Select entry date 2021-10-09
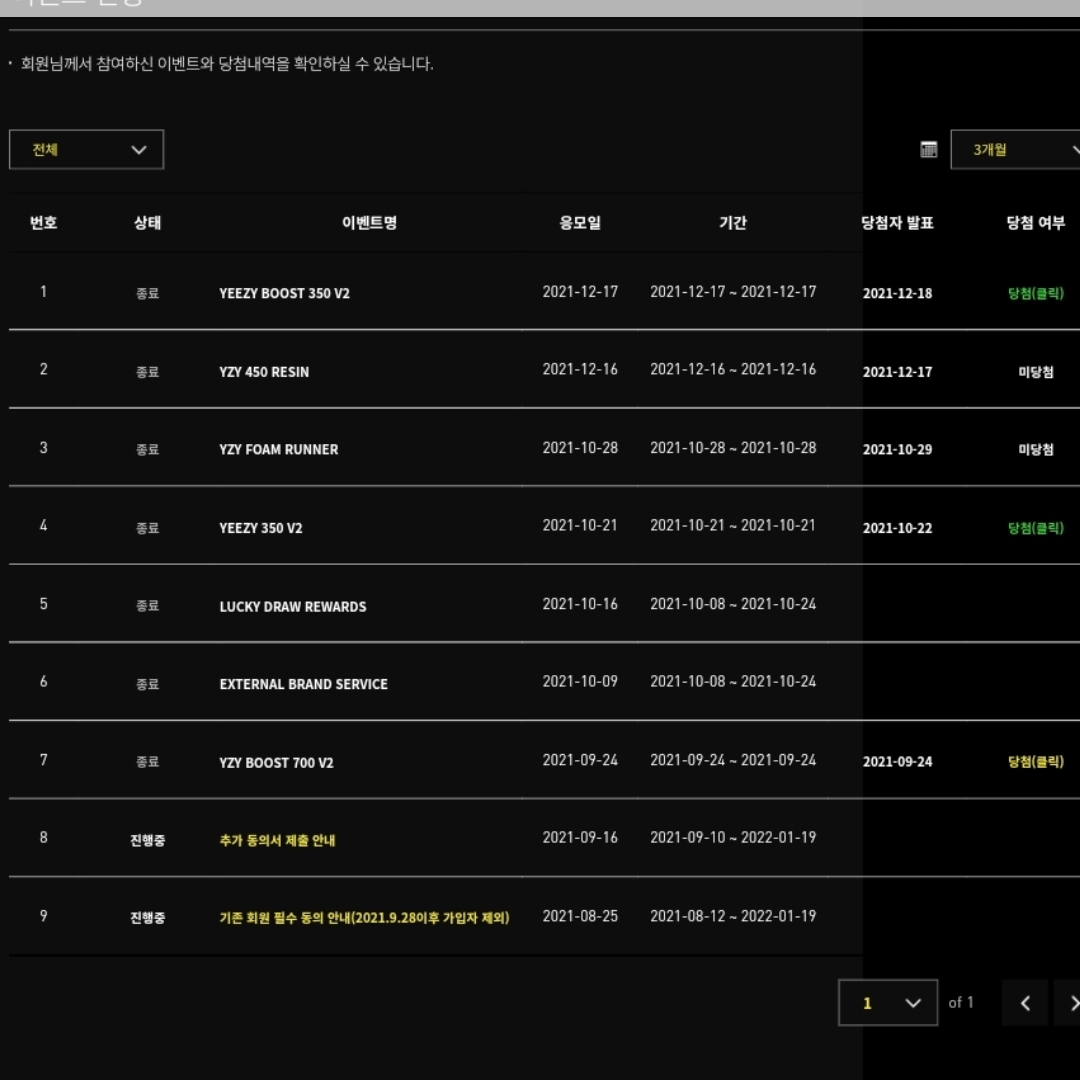 point(580,682)
